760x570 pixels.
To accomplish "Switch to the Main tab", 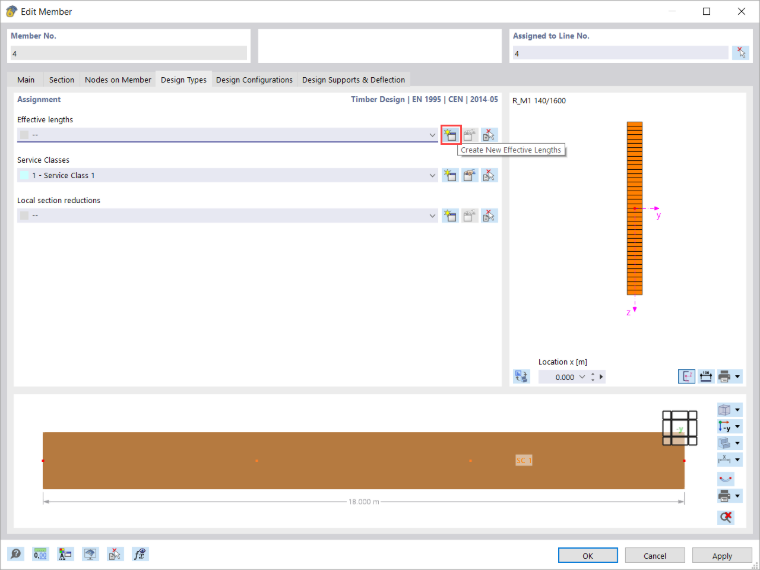I will click(x=26, y=79).
